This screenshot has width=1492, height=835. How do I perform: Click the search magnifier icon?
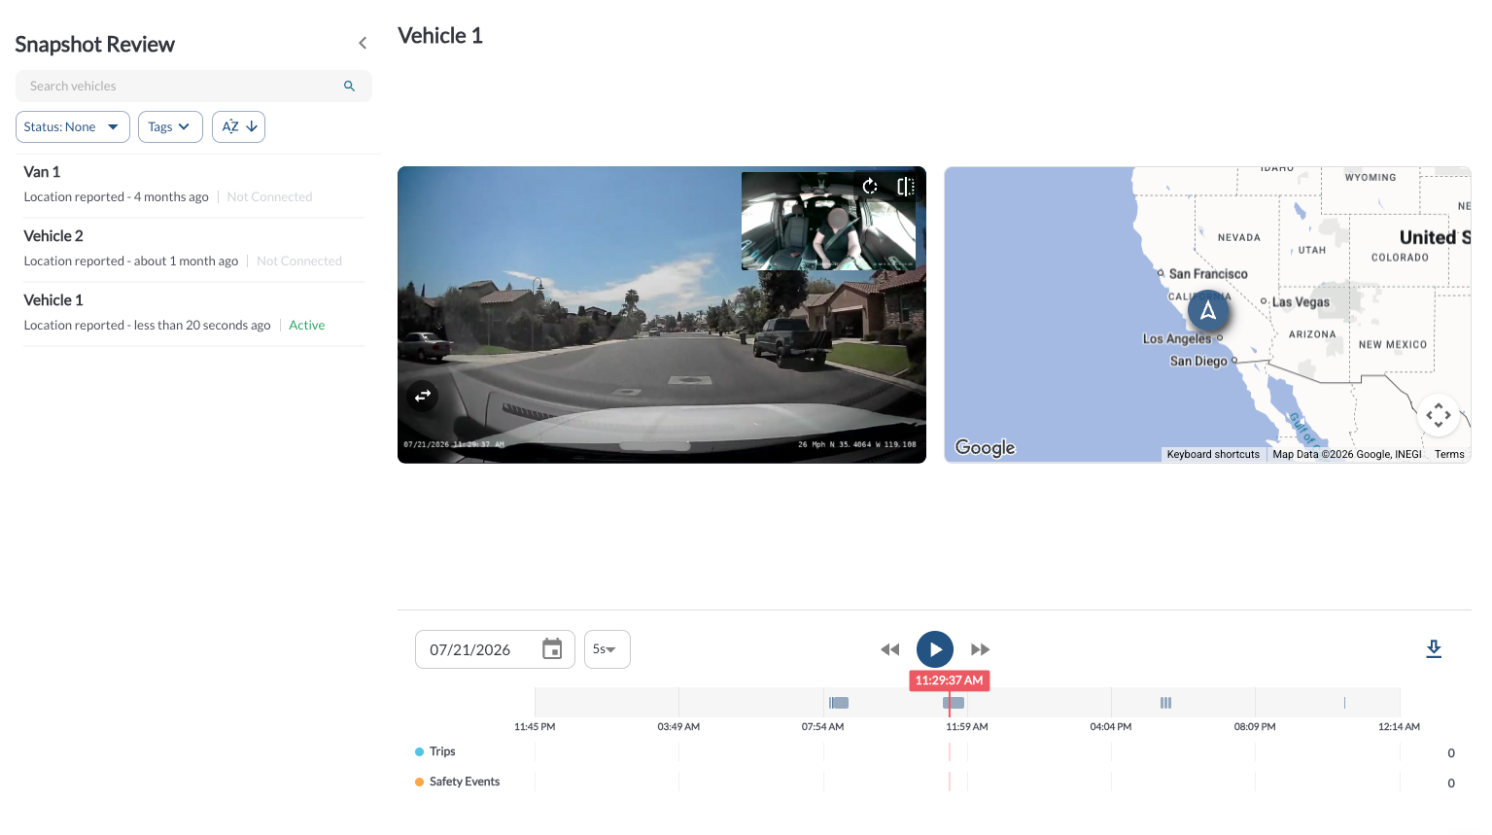tap(349, 86)
